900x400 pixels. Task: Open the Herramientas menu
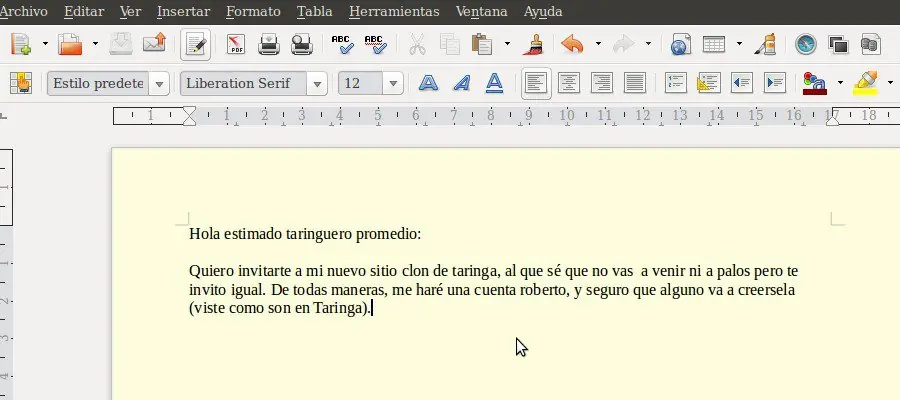tap(394, 11)
